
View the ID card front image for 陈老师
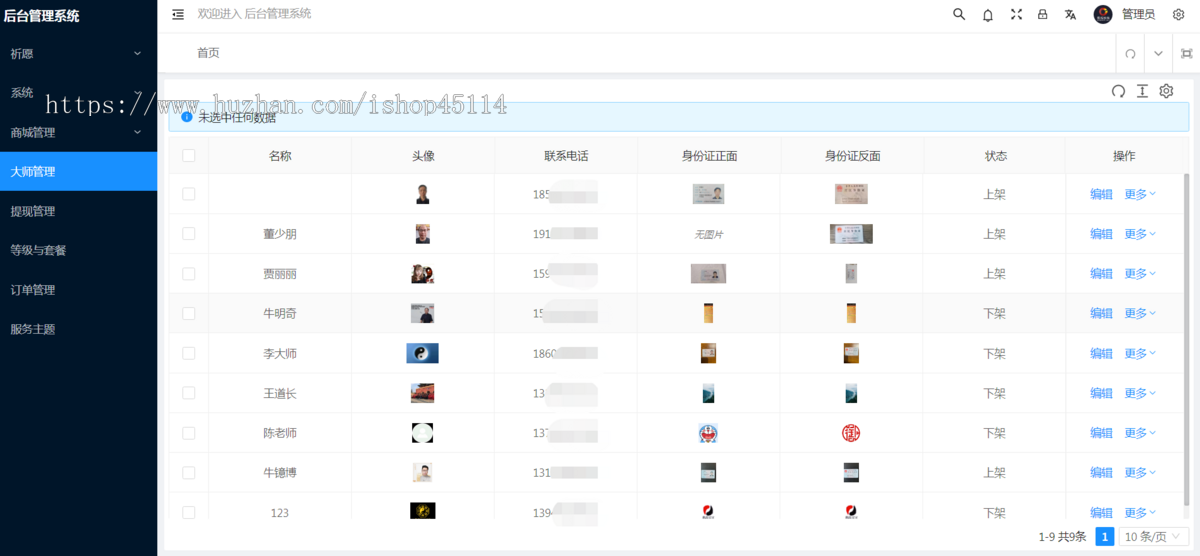(x=708, y=433)
